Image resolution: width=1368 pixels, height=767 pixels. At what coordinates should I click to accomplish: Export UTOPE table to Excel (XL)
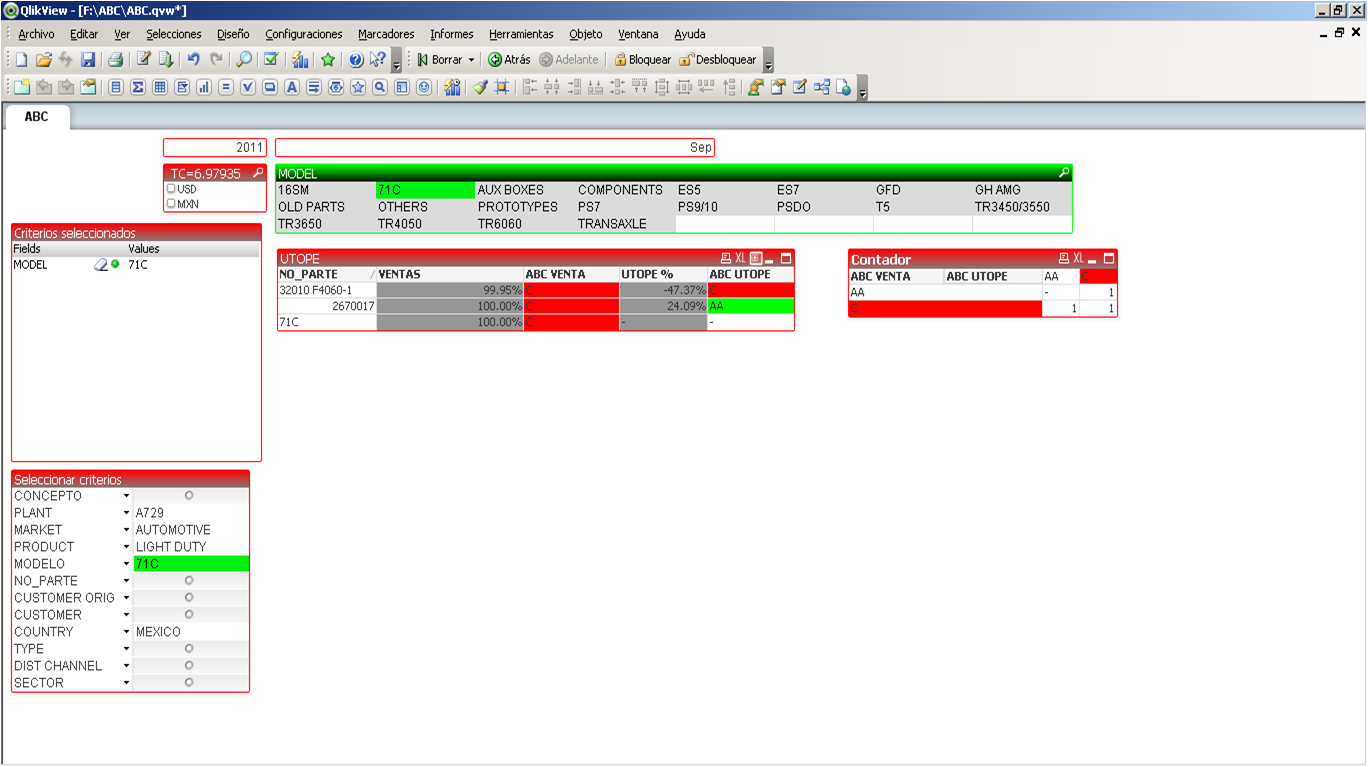pos(741,258)
